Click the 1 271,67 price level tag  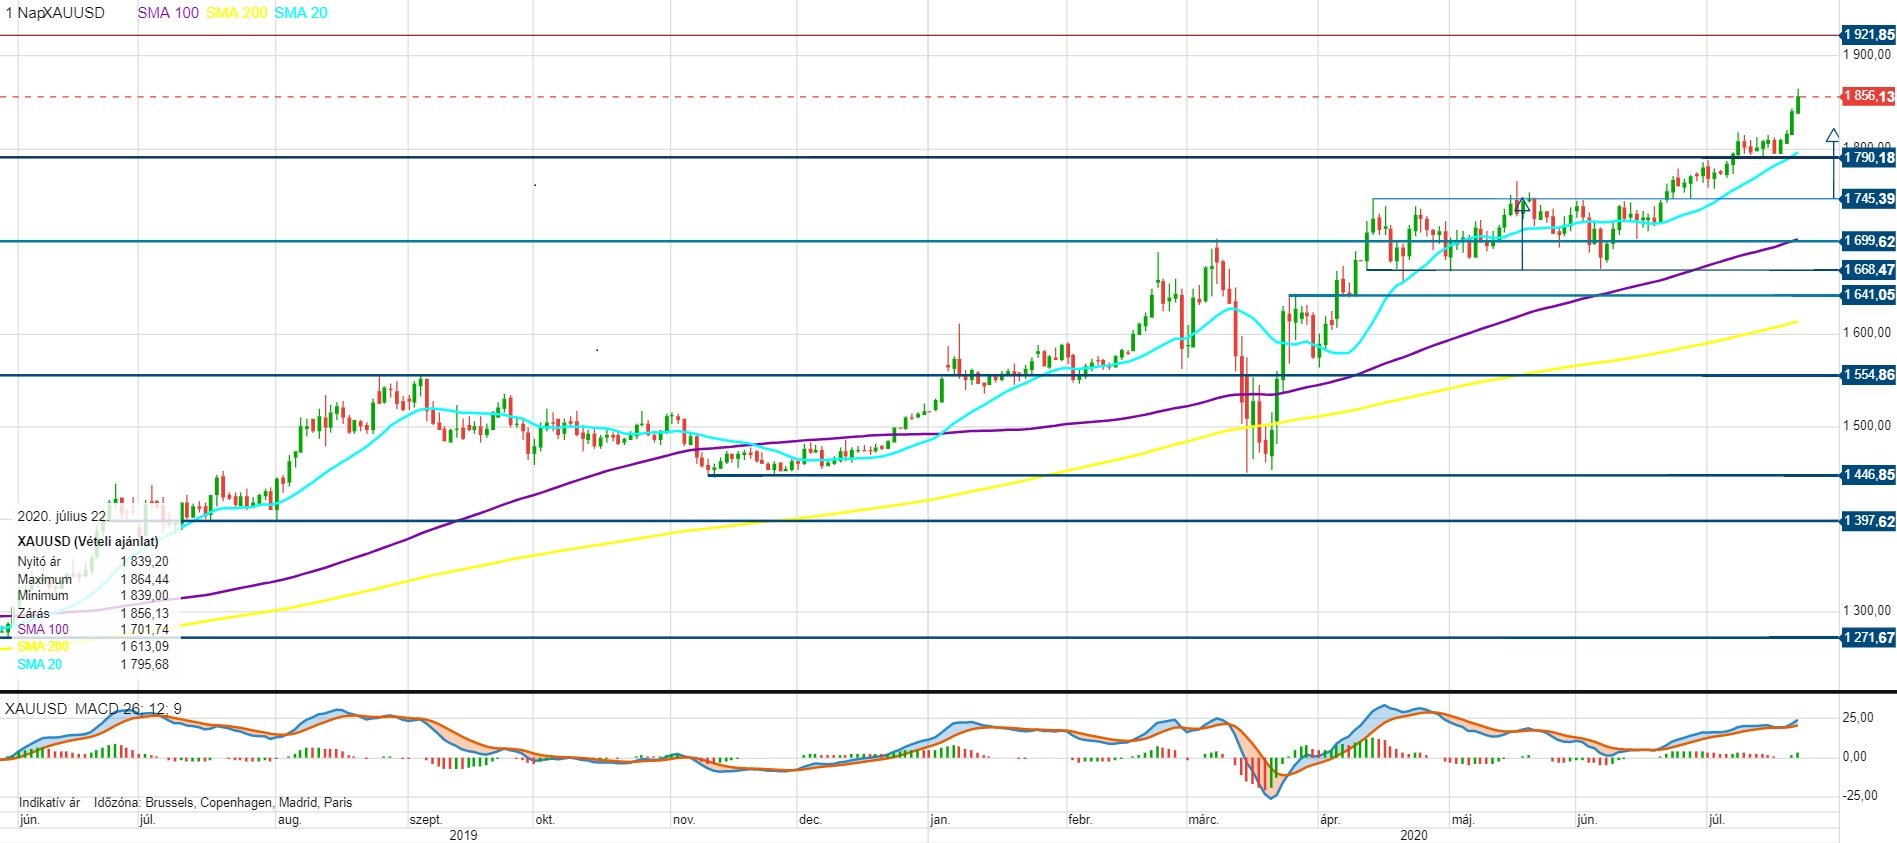click(1868, 637)
